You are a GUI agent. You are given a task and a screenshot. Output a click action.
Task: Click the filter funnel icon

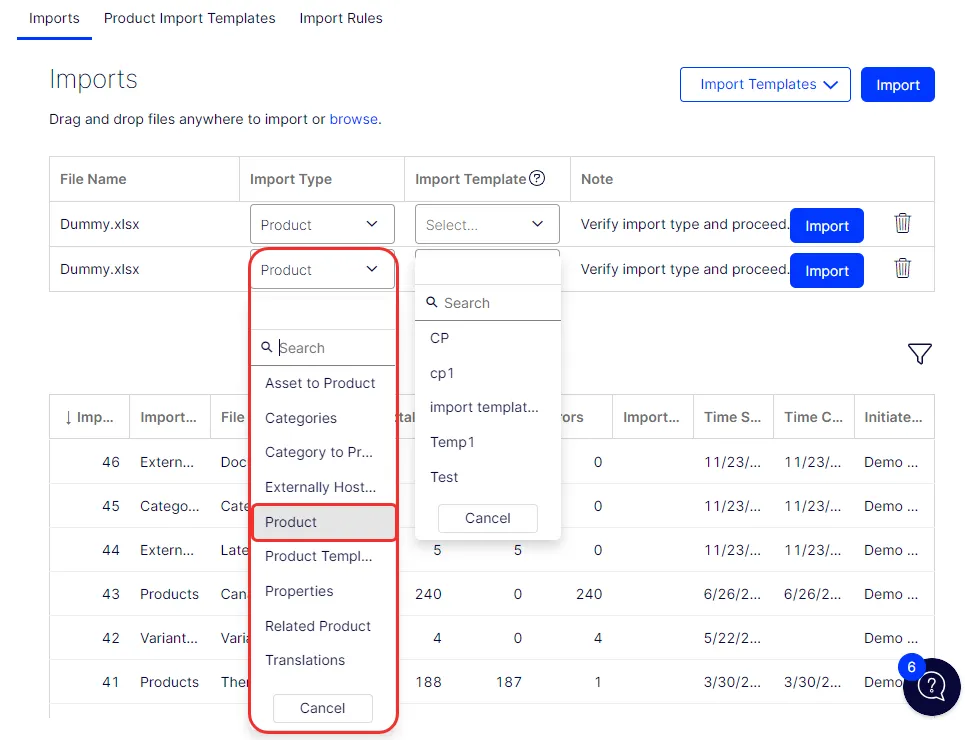[x=919, y=353]
